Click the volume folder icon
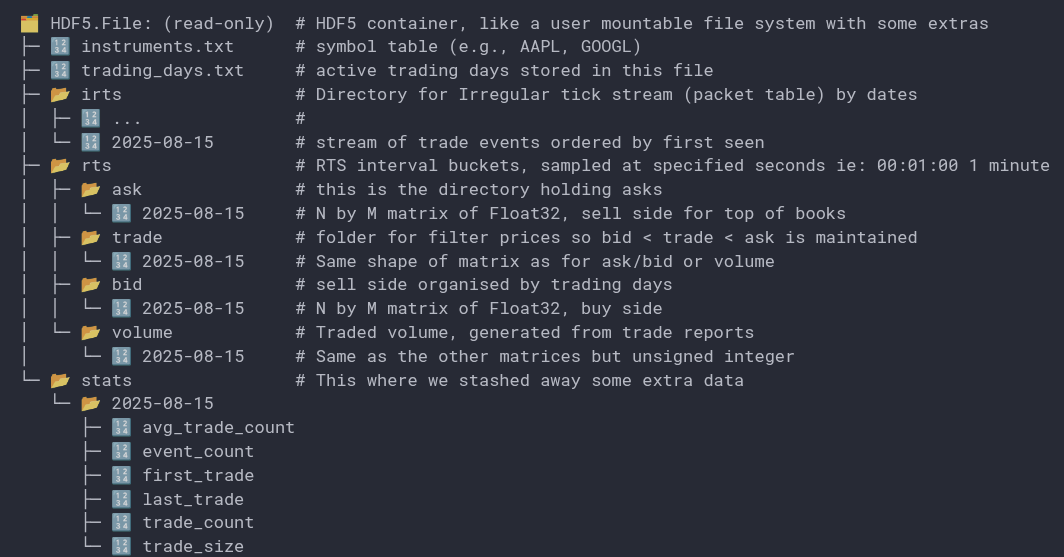Screen dimensions: 1064x557 coord(91,333)
